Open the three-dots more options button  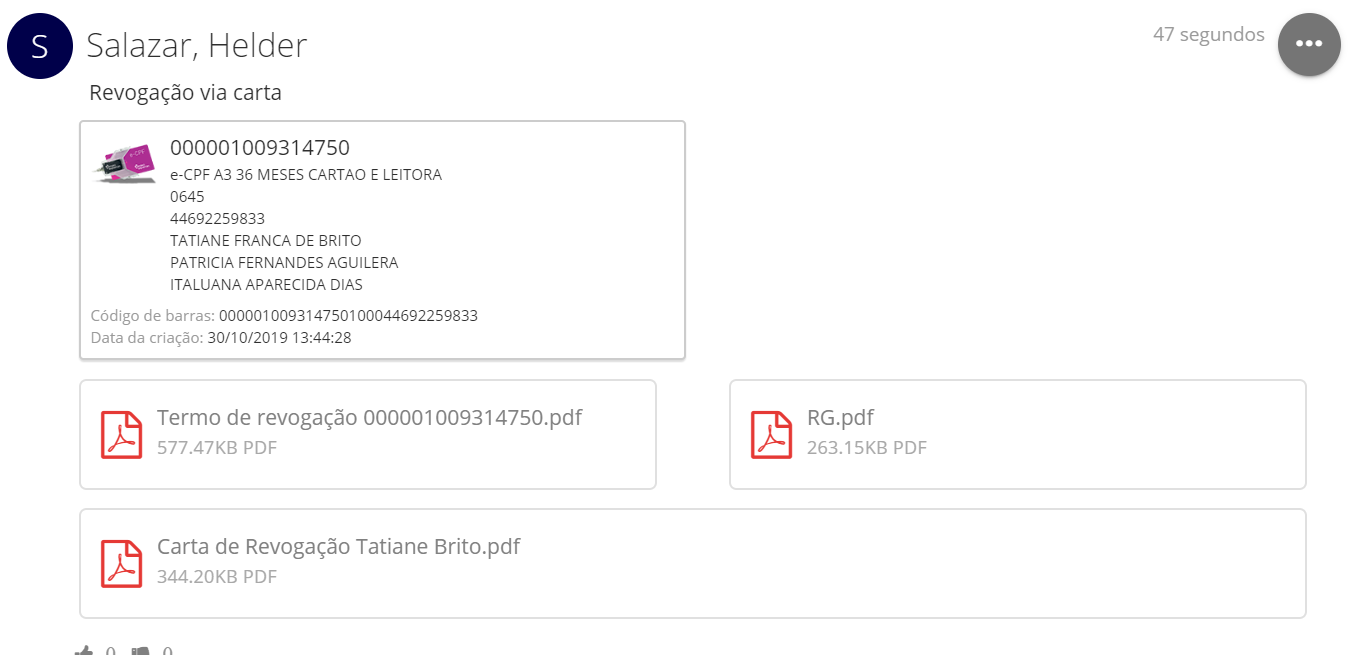pos(1309,44)
